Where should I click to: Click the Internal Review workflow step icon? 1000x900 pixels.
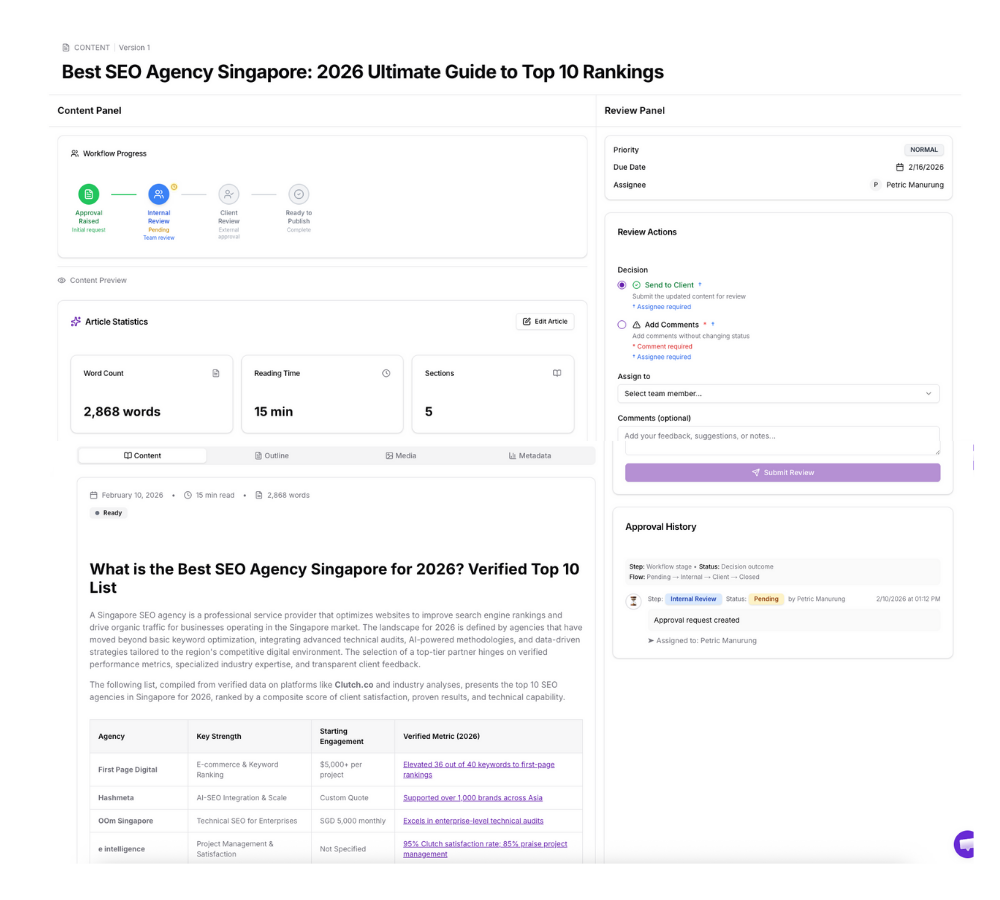pyautogui.click(x=159, y=194)
